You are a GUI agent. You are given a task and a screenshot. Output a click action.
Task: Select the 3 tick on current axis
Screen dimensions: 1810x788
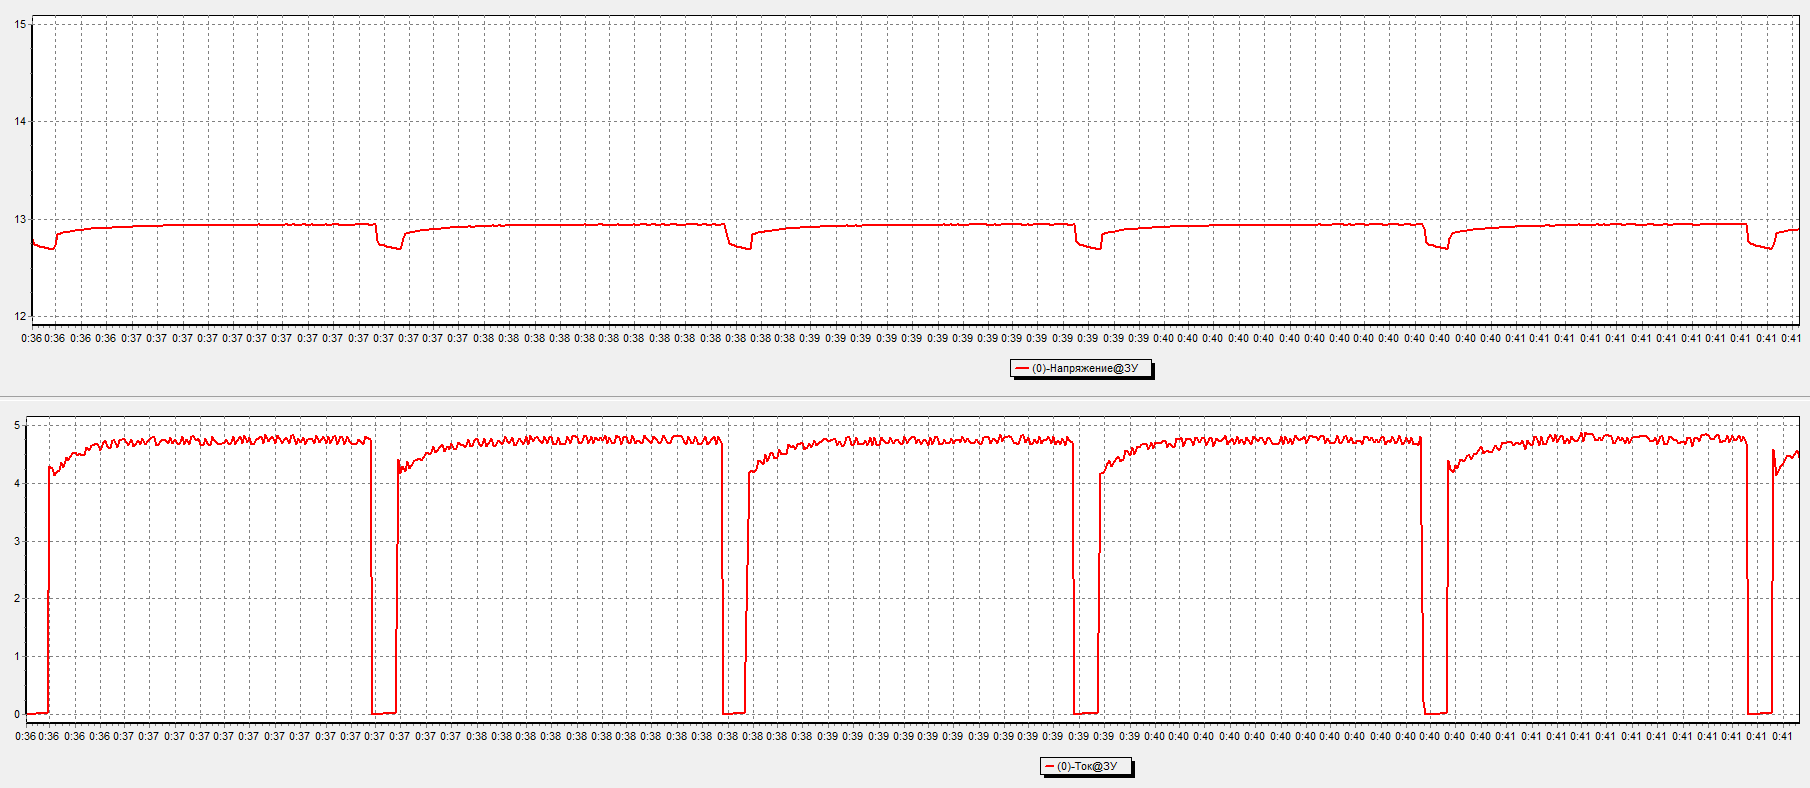point(17,541)
